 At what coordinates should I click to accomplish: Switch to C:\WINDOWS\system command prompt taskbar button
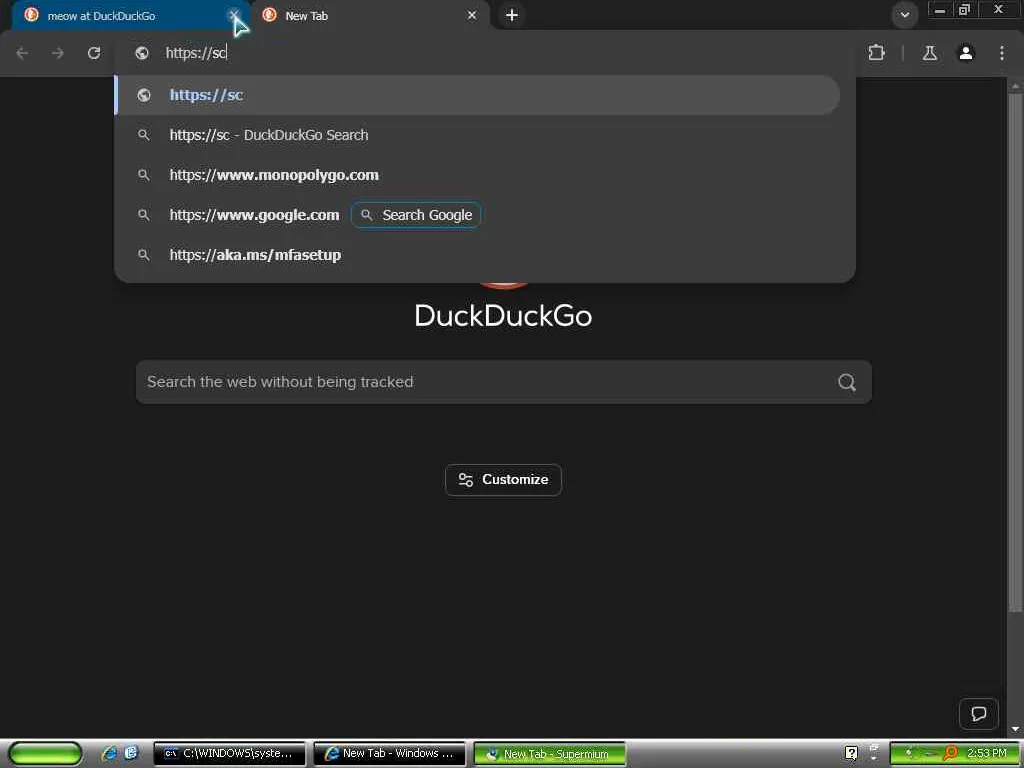click(229, 754)
